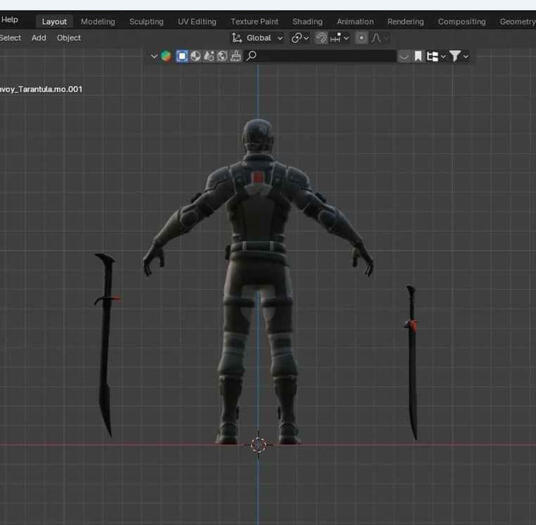
Task: Click the funnel filter icon
Action: coord(455,56)
